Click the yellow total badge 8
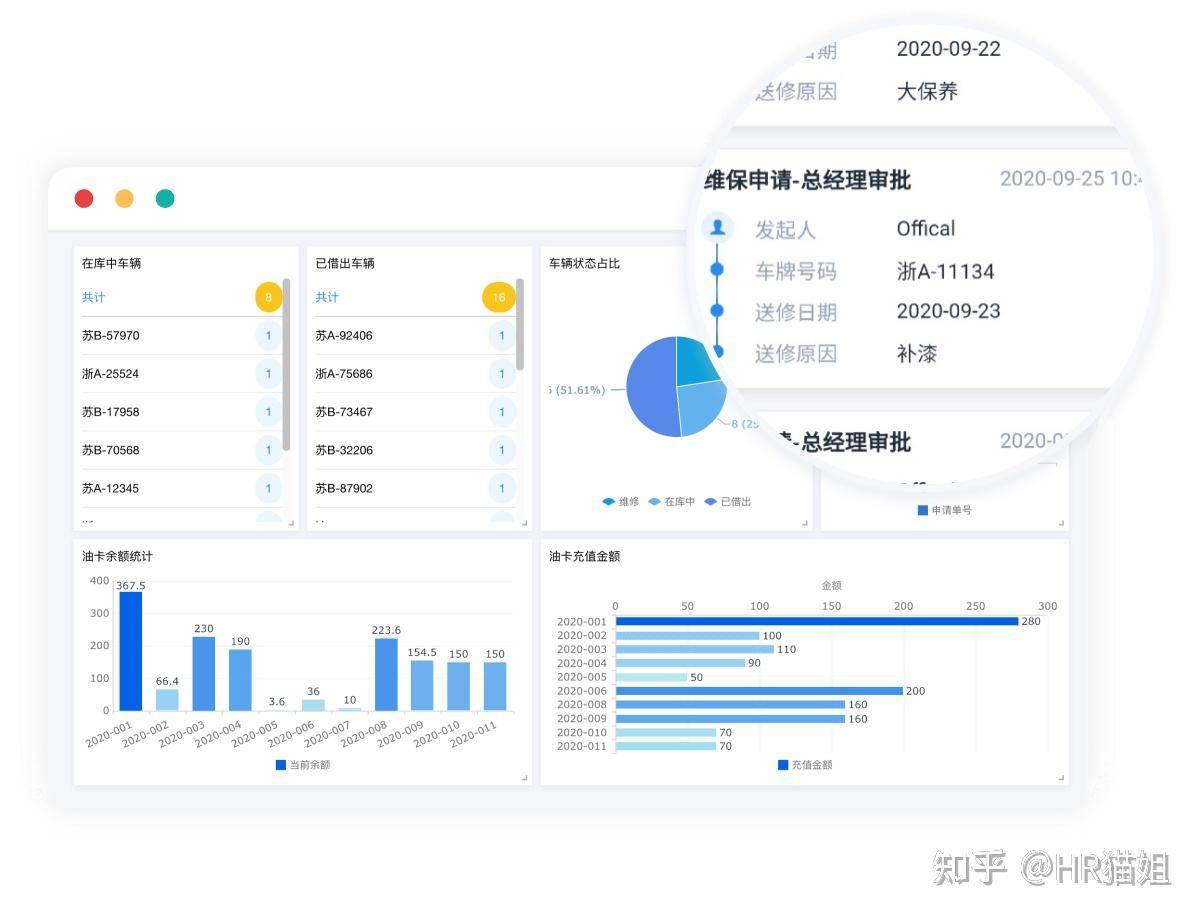Screen dimensions: 1202x918 coord(268,297)
